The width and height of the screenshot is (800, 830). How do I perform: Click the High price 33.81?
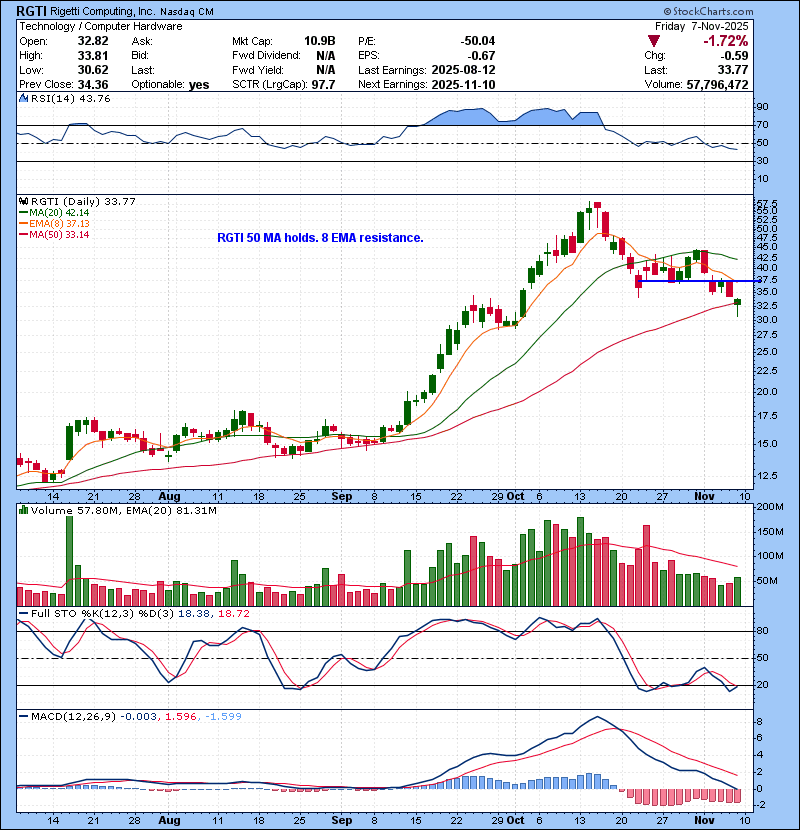tap(93, 56)
